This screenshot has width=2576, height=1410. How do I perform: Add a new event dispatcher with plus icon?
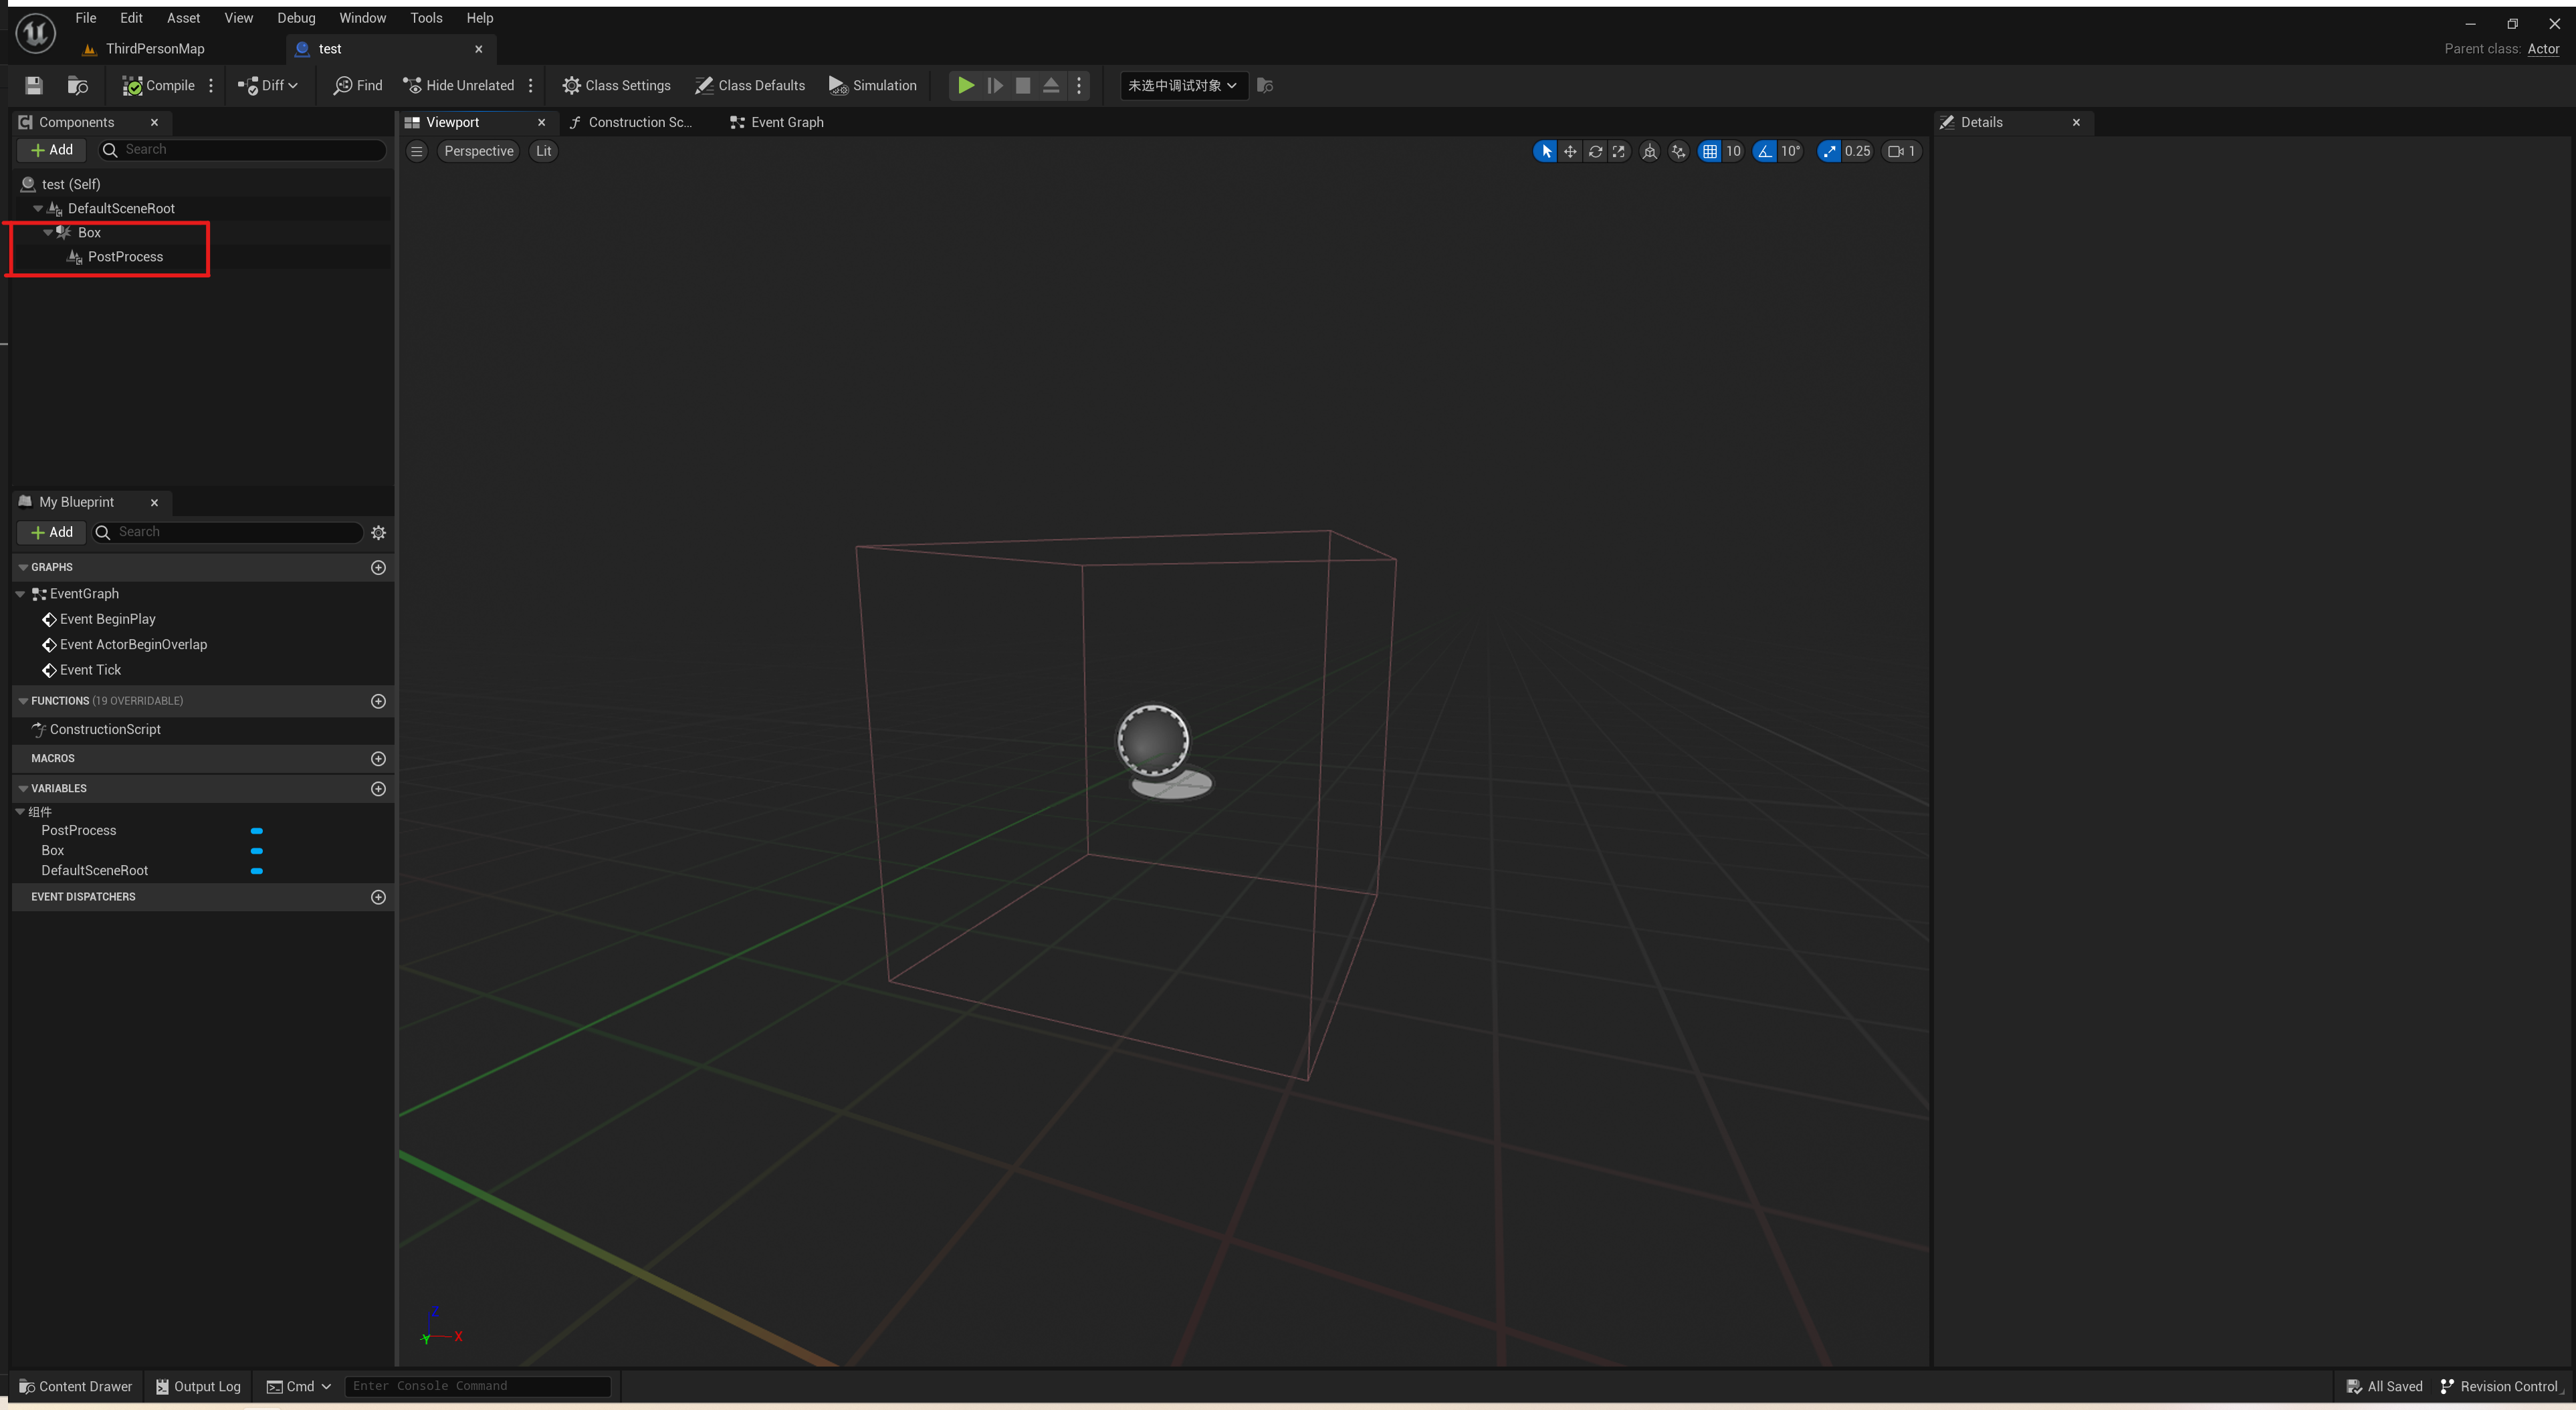378,897
